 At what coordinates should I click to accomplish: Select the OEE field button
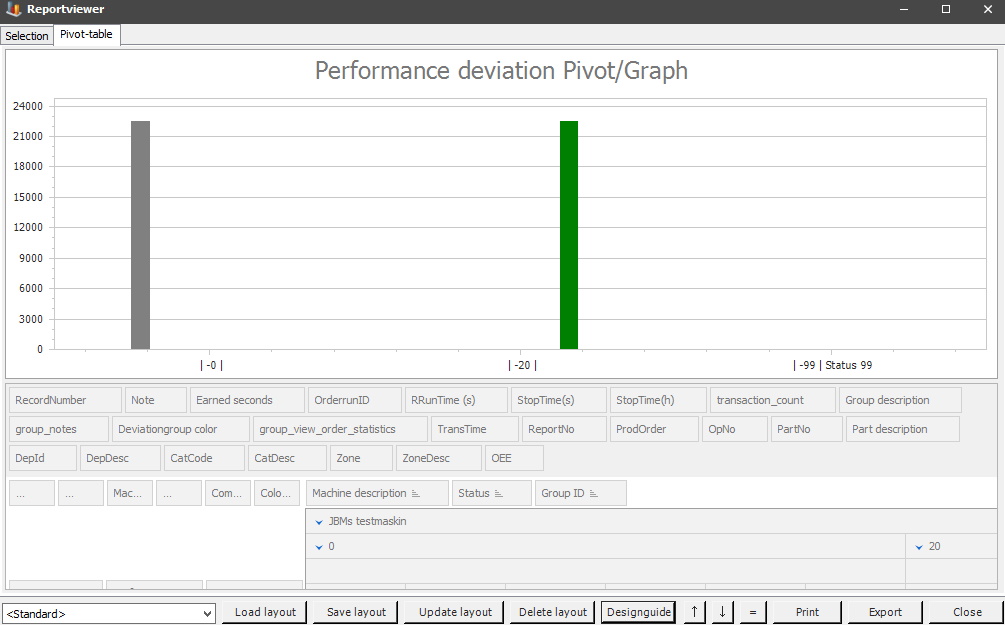click(514, 458)
